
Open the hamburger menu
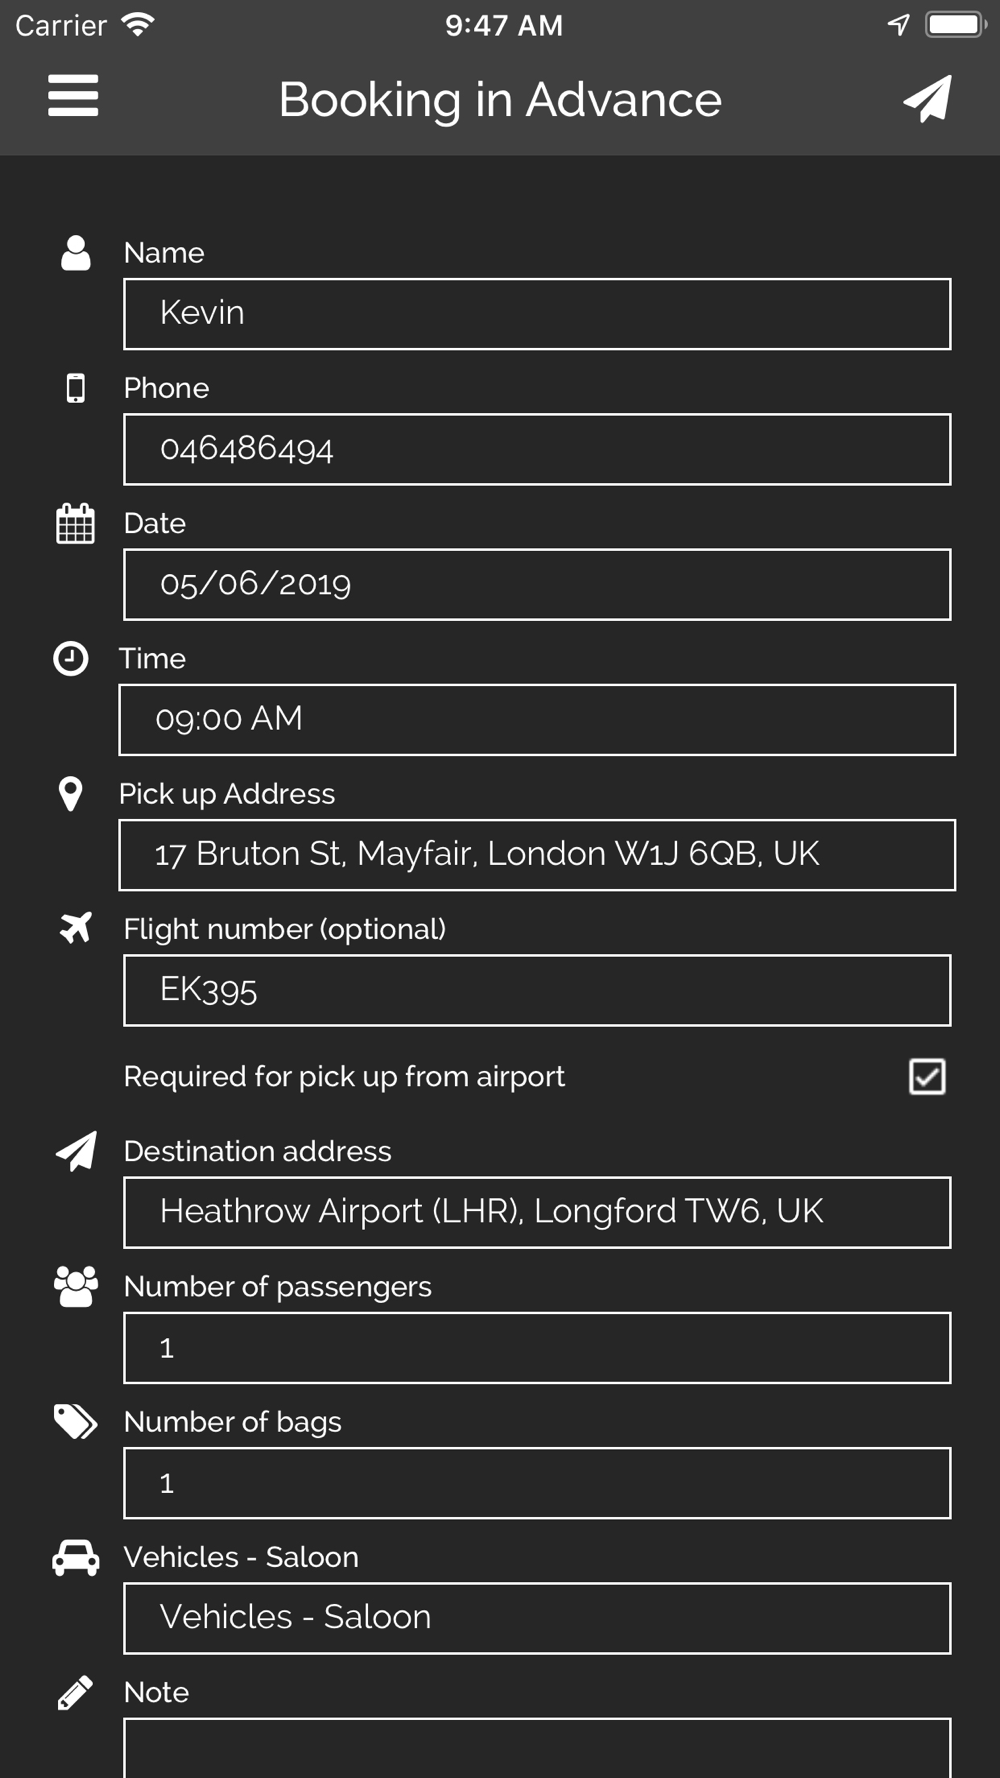tap(73, 96)
